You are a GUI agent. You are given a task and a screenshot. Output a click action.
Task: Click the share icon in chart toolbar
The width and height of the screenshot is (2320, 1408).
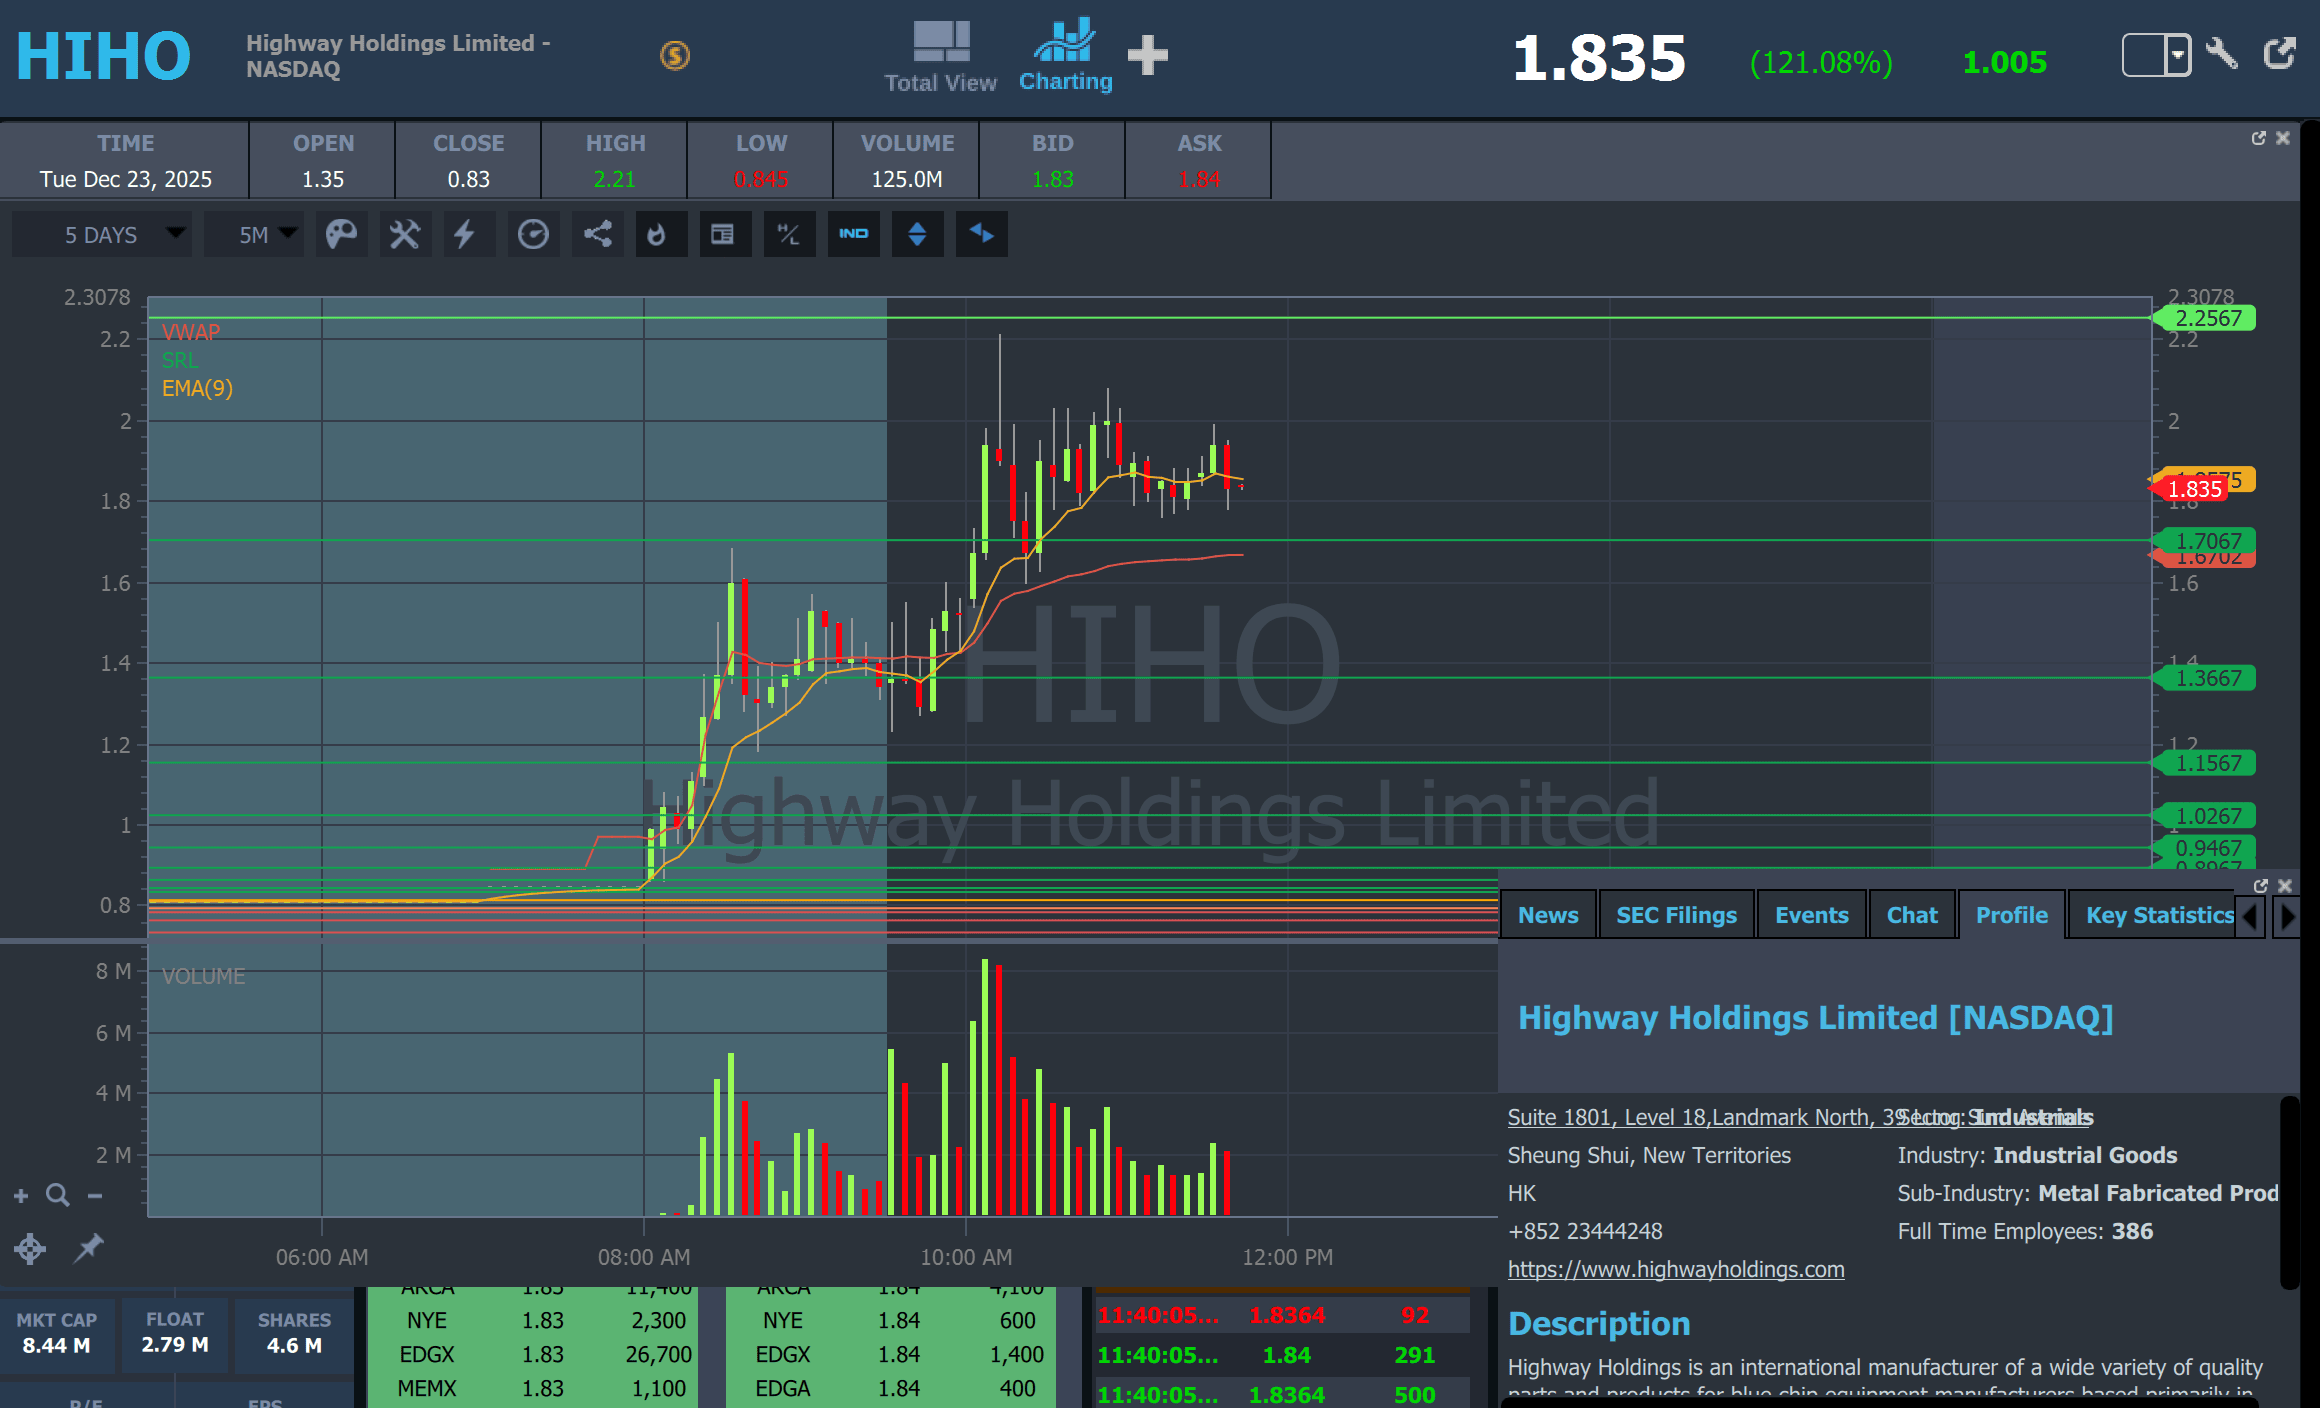tap(597, 235)
